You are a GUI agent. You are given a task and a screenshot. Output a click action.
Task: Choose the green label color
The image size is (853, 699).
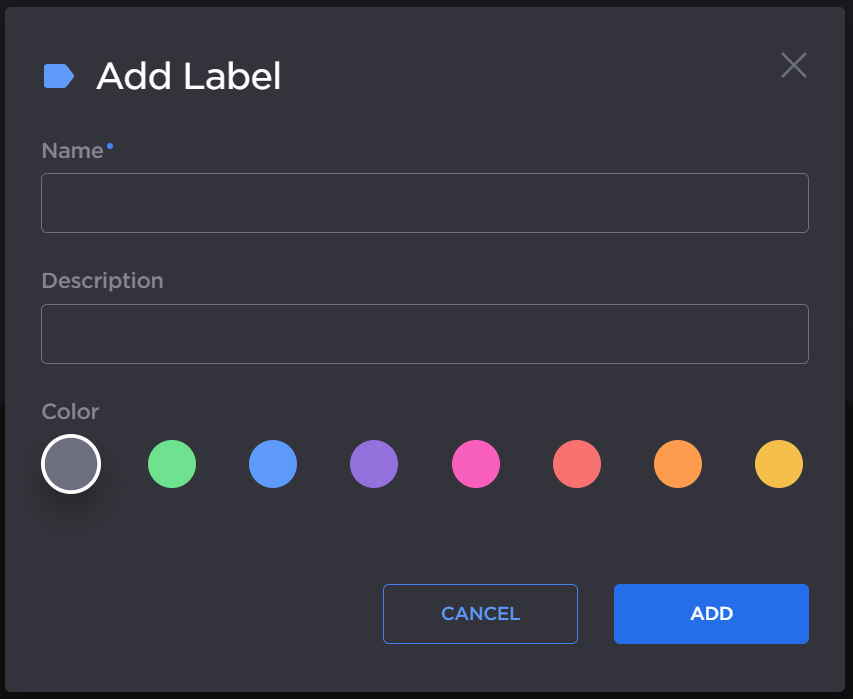[172, 463]
